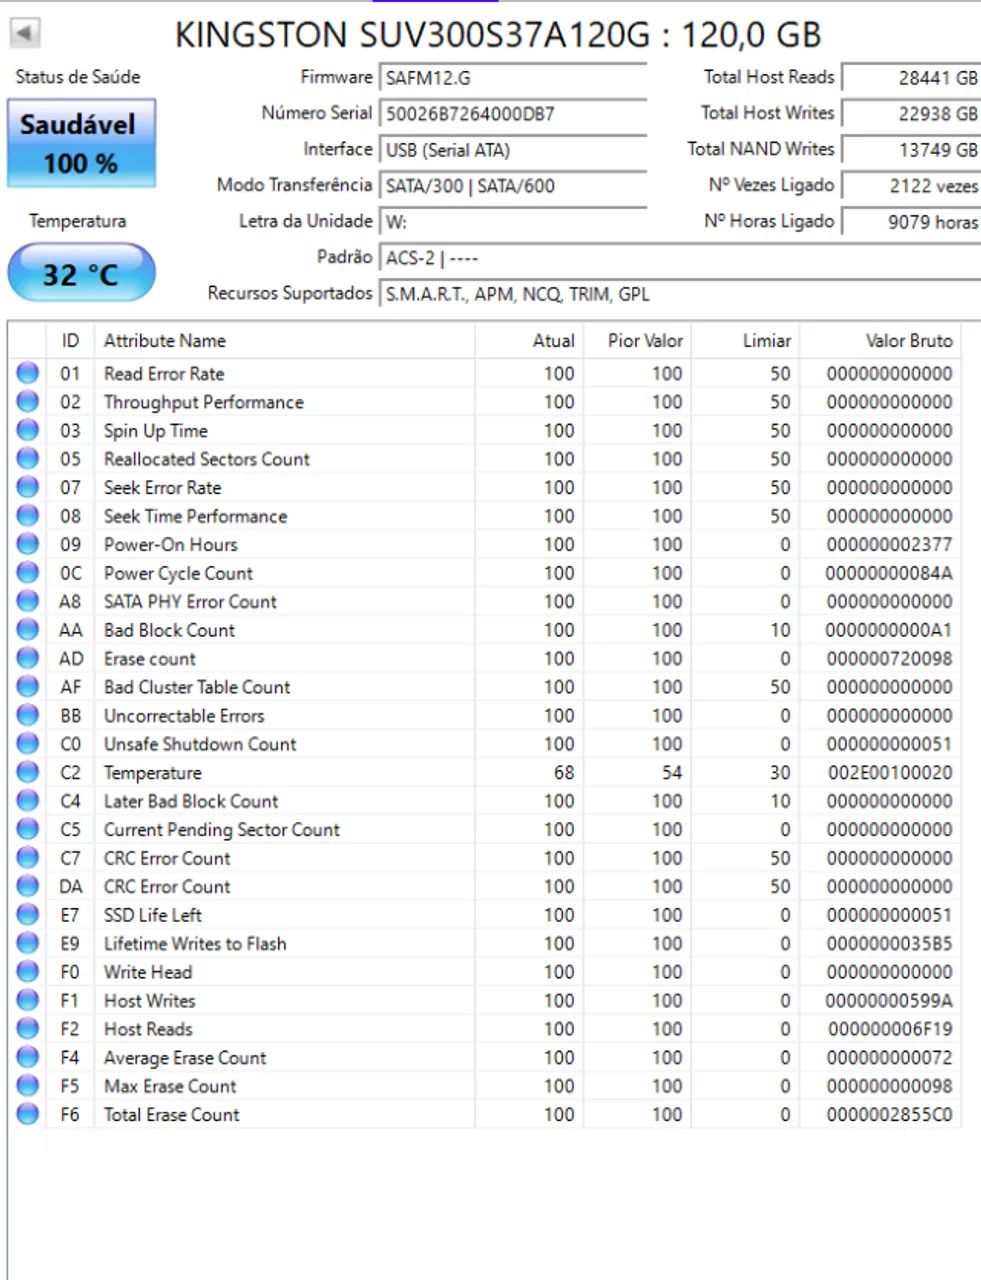This screenshot has height=1280, width=981.
Task: Click the Total Host Writes value 22938 GB
Action: pos(911,114)
